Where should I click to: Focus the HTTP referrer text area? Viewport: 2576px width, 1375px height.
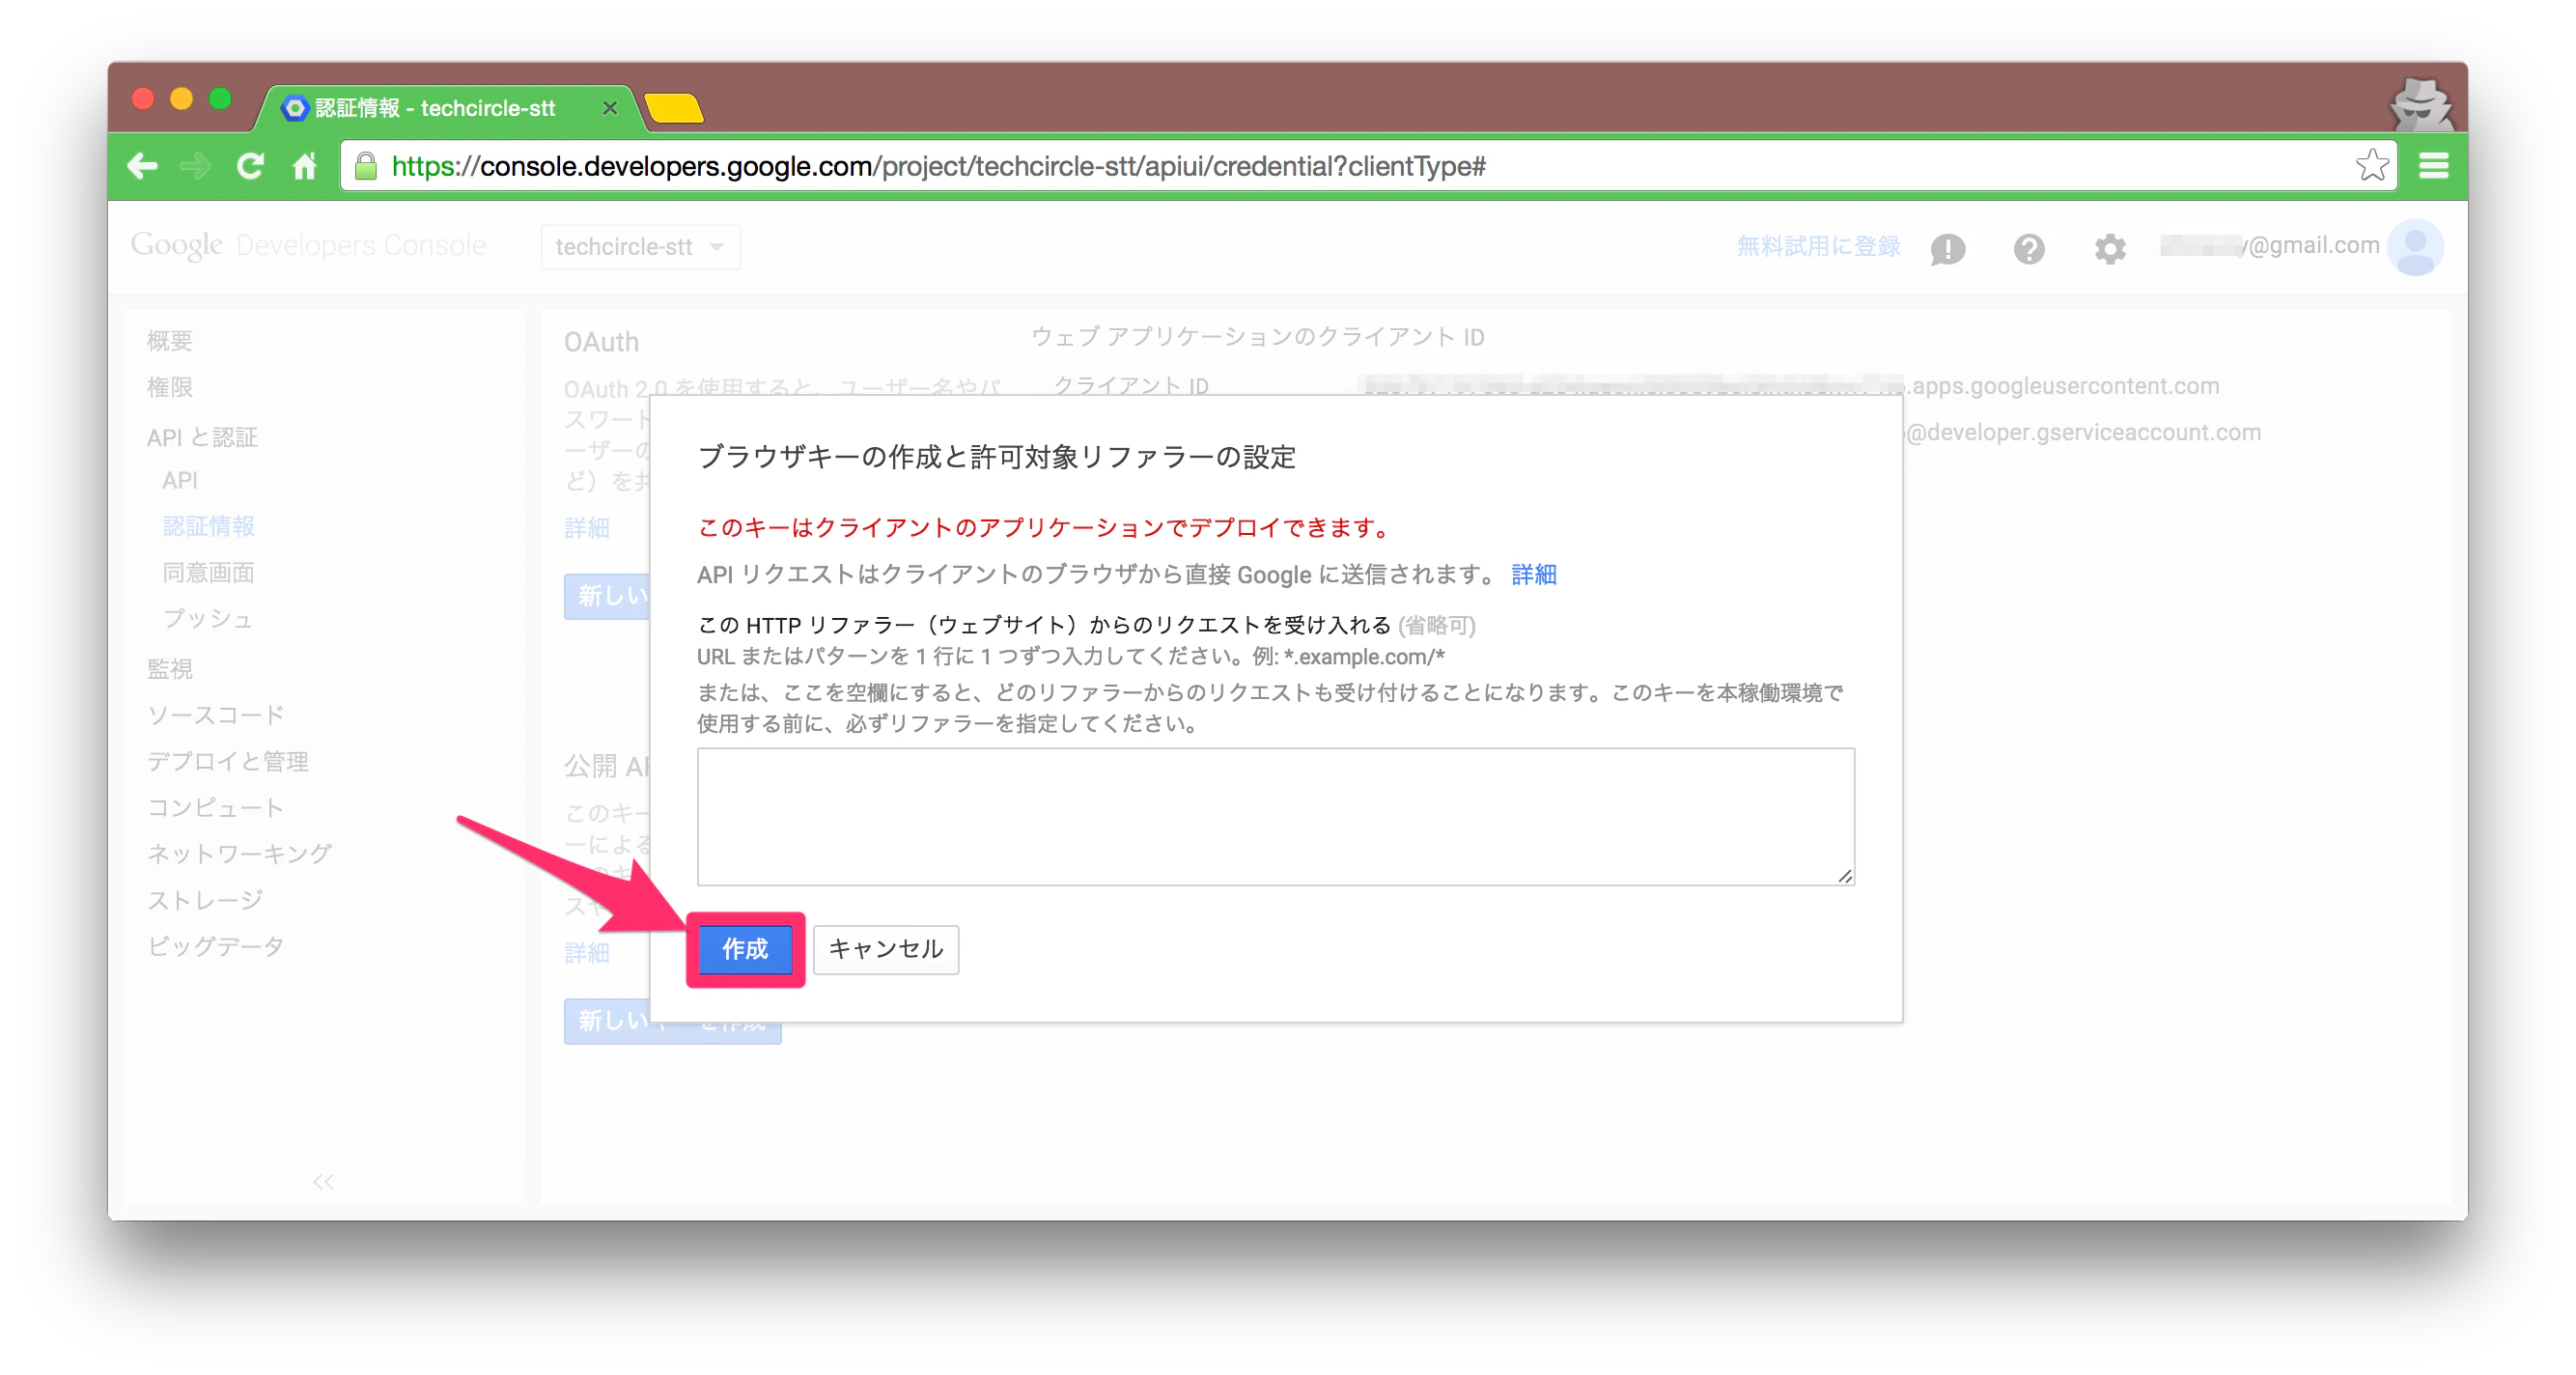[1275, 816]
